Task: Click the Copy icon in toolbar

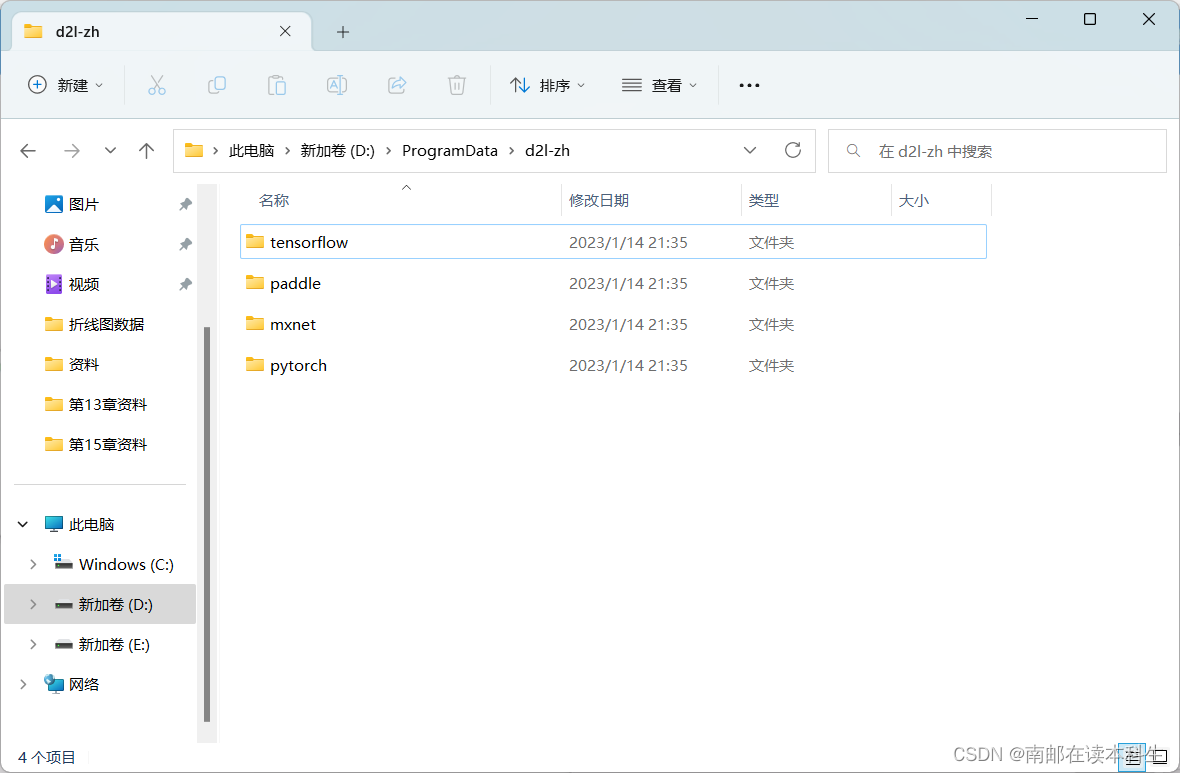Action: coord(217,85)
